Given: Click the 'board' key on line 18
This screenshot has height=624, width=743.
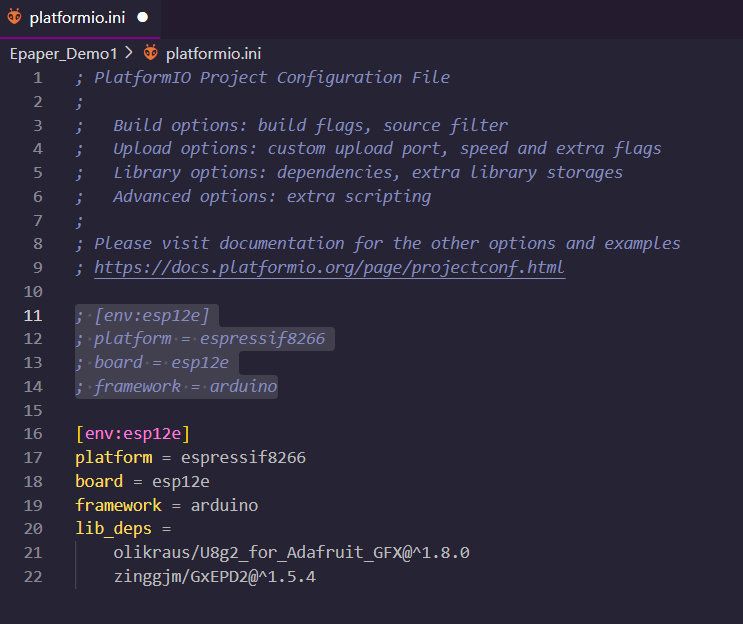Looking at the screenshot, I should tap(99, 481).
